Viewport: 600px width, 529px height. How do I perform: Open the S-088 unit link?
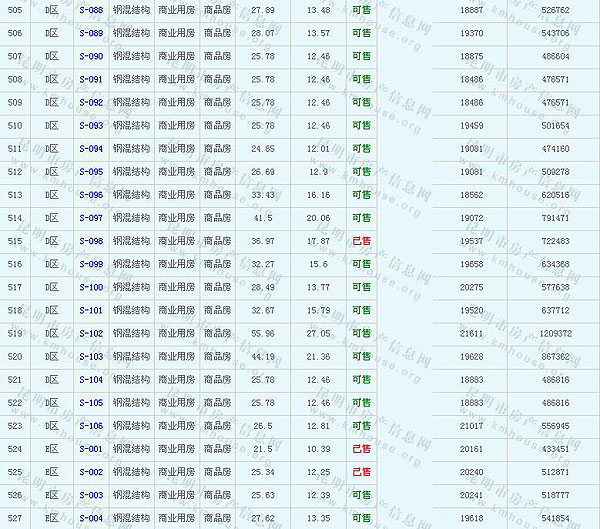click(x=90, y=10)
